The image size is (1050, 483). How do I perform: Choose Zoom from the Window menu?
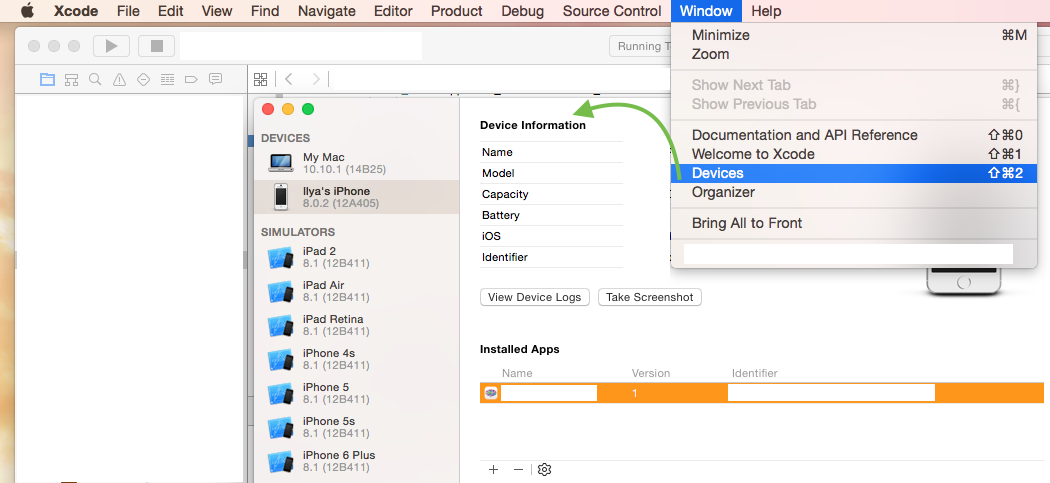pyautogui.click(x=854, y=54)
